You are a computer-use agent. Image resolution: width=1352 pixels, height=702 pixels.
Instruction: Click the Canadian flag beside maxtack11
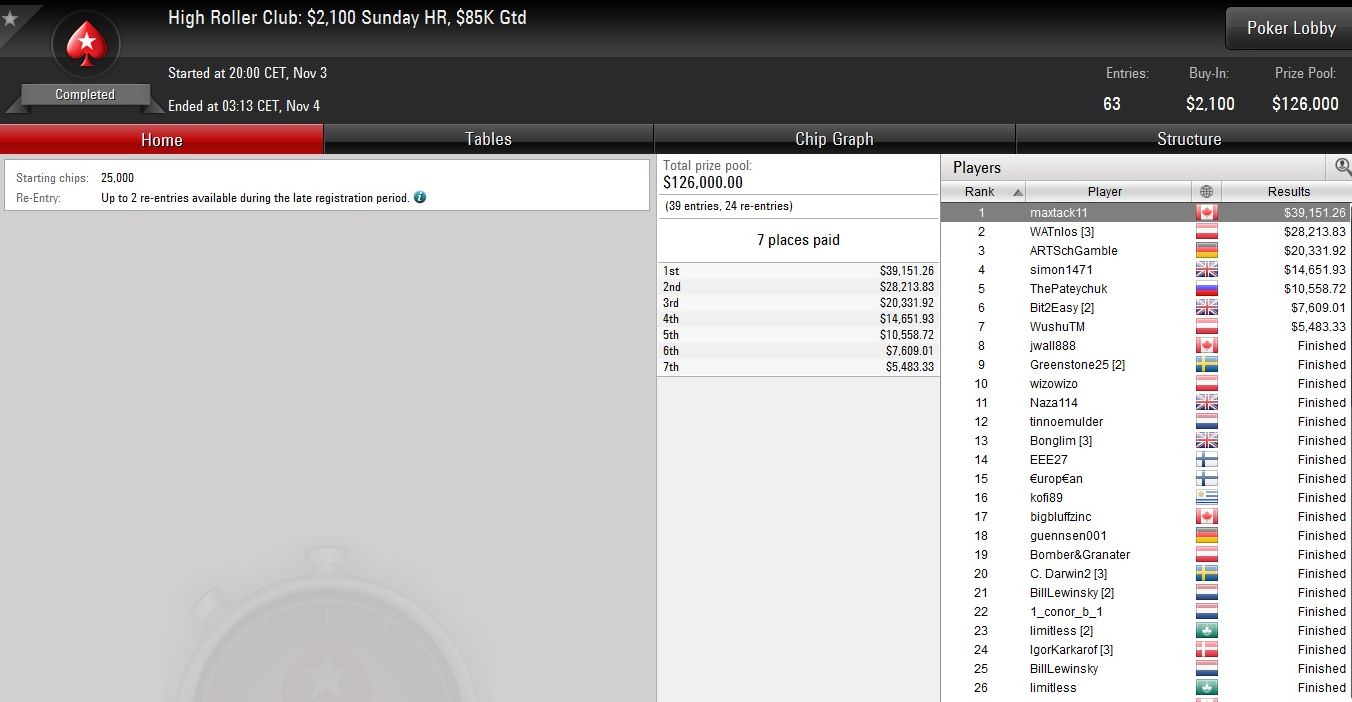click(x=1206, y=213)
